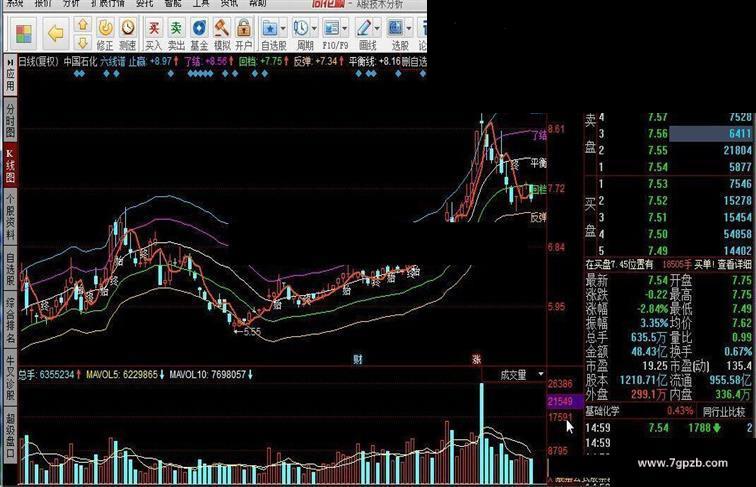756x487 pixels.
Task: Click the yellow up arrow toolbar icon
Action: point(83,25)
